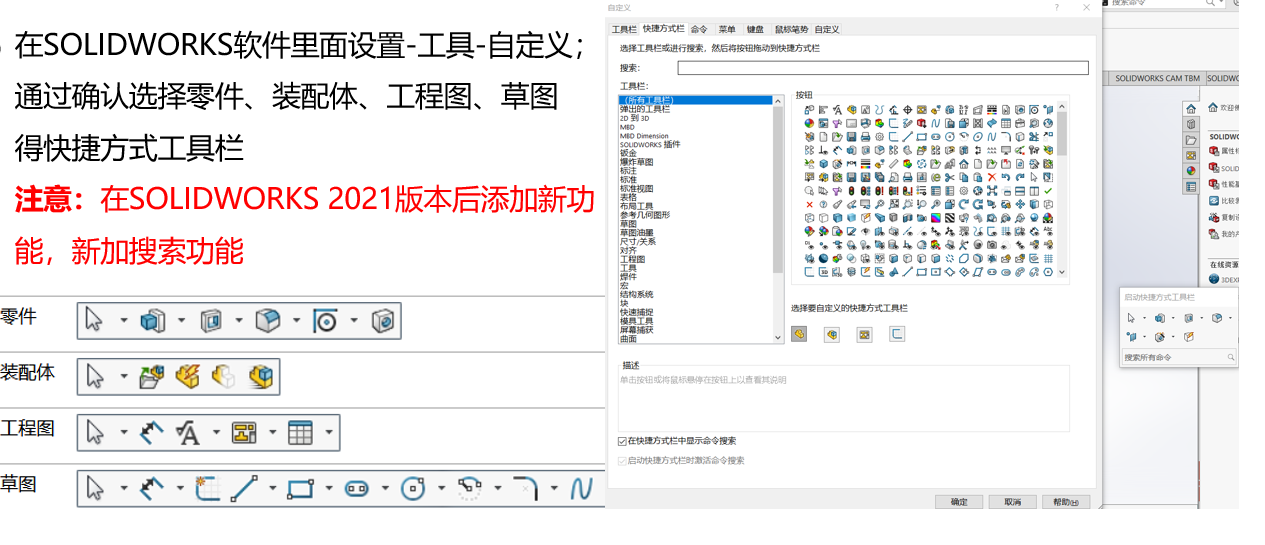Select the sketch fillet tool in 草图 toolbar

pos(526,488)
